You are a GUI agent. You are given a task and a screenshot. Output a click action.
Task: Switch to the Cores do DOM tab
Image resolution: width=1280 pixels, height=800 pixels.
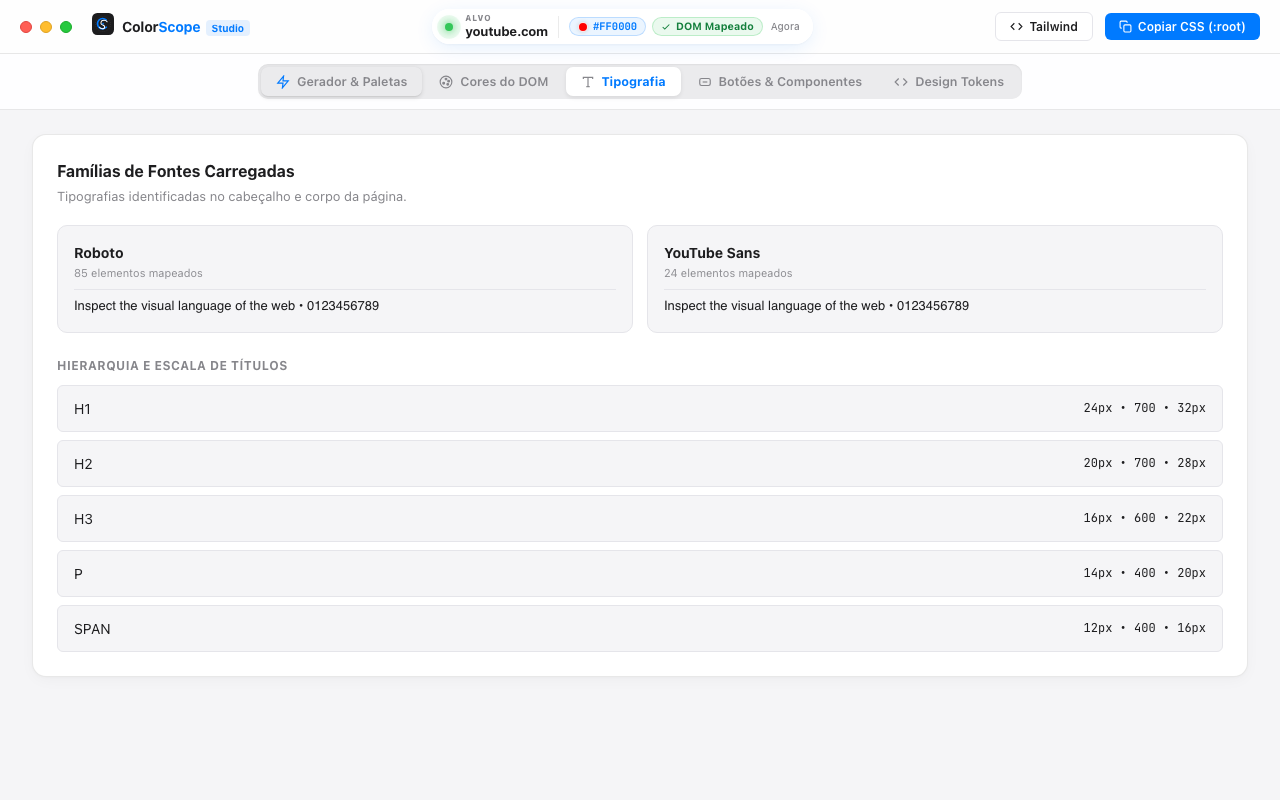494,82
